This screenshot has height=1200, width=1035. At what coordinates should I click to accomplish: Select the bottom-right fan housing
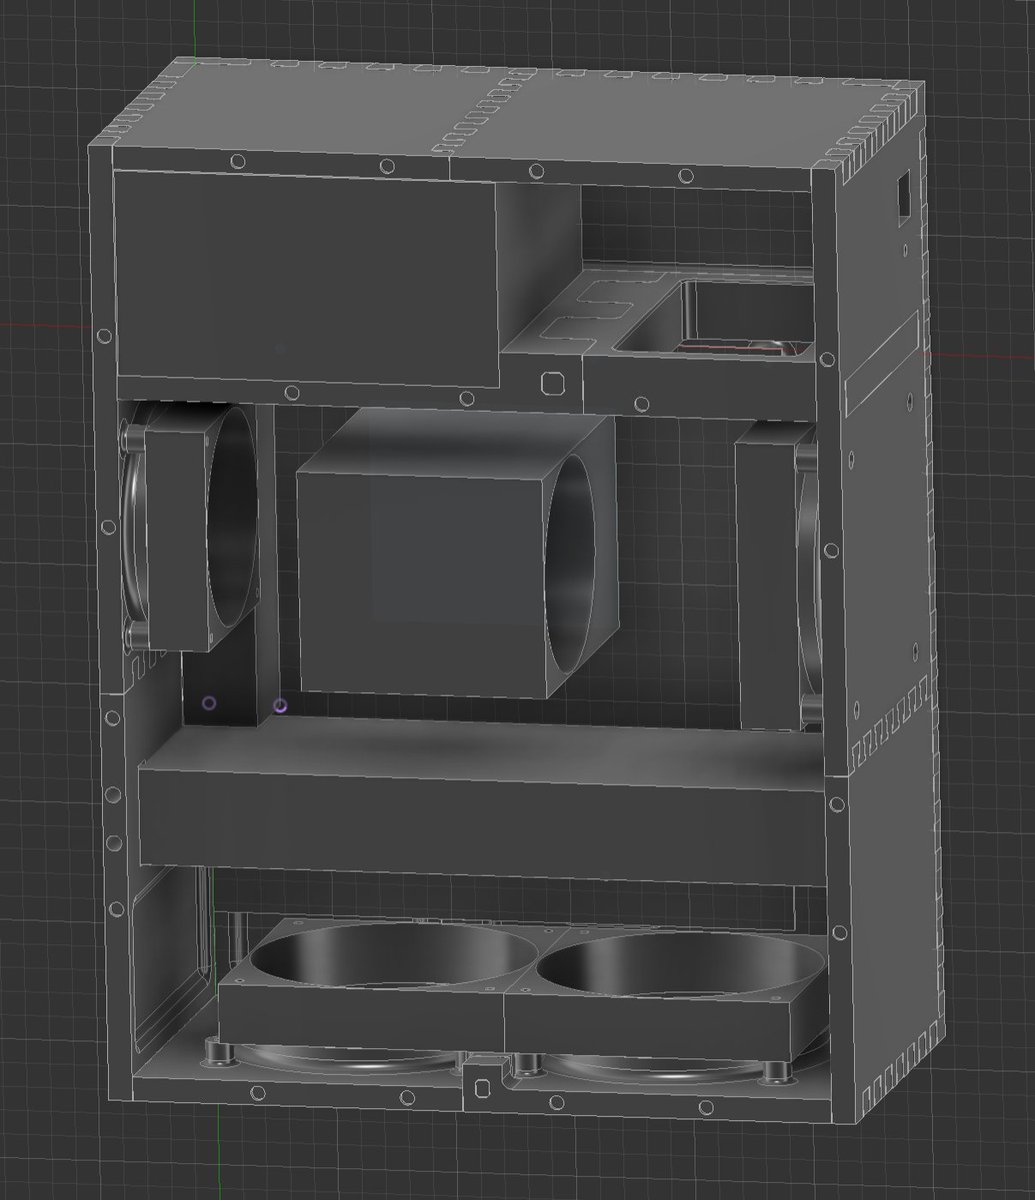coord(665,994)
